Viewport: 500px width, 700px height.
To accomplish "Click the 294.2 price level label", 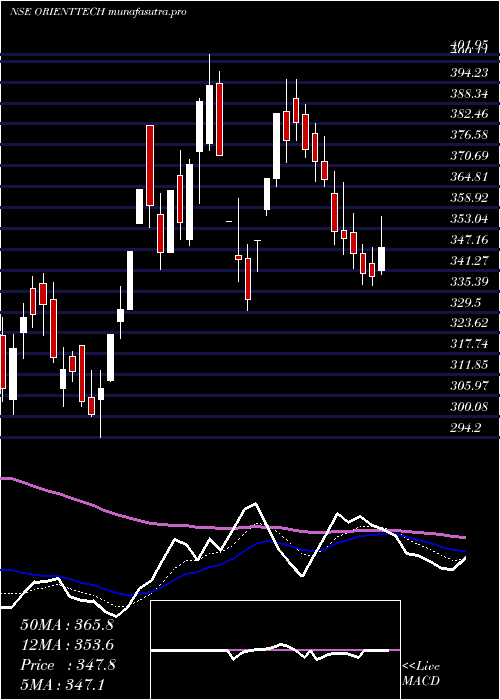I will (x=466, y=428).
